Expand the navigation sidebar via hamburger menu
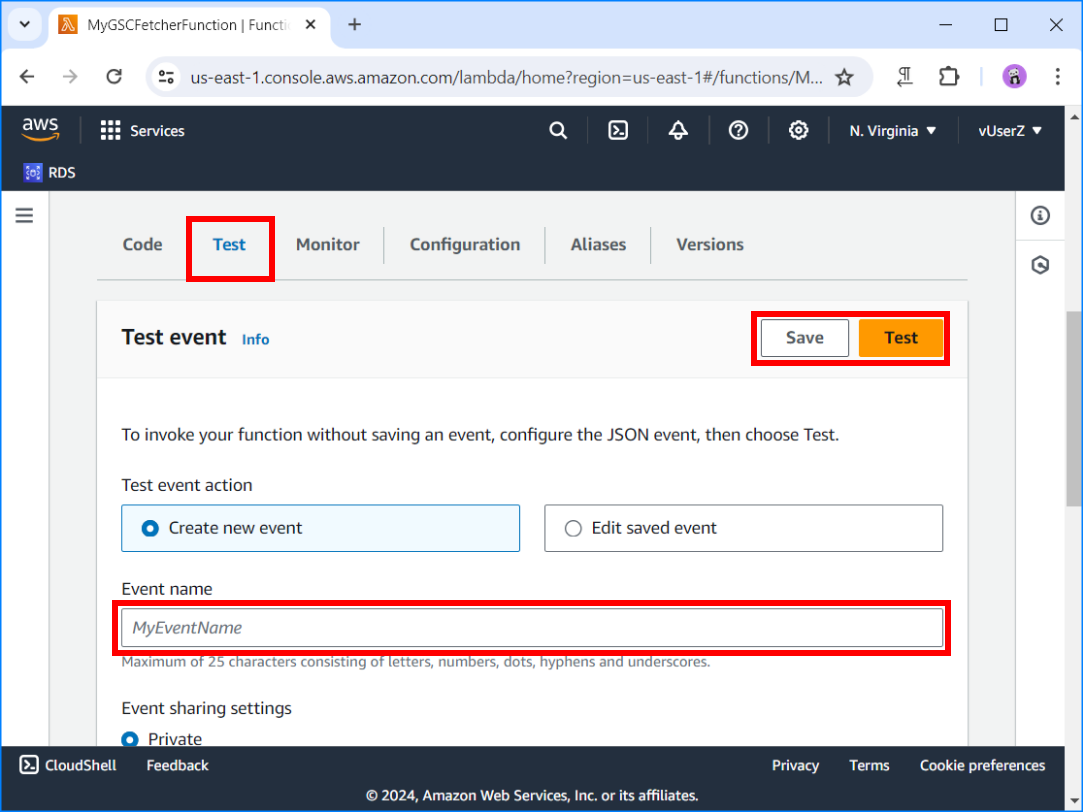 (x=24, y=215)
